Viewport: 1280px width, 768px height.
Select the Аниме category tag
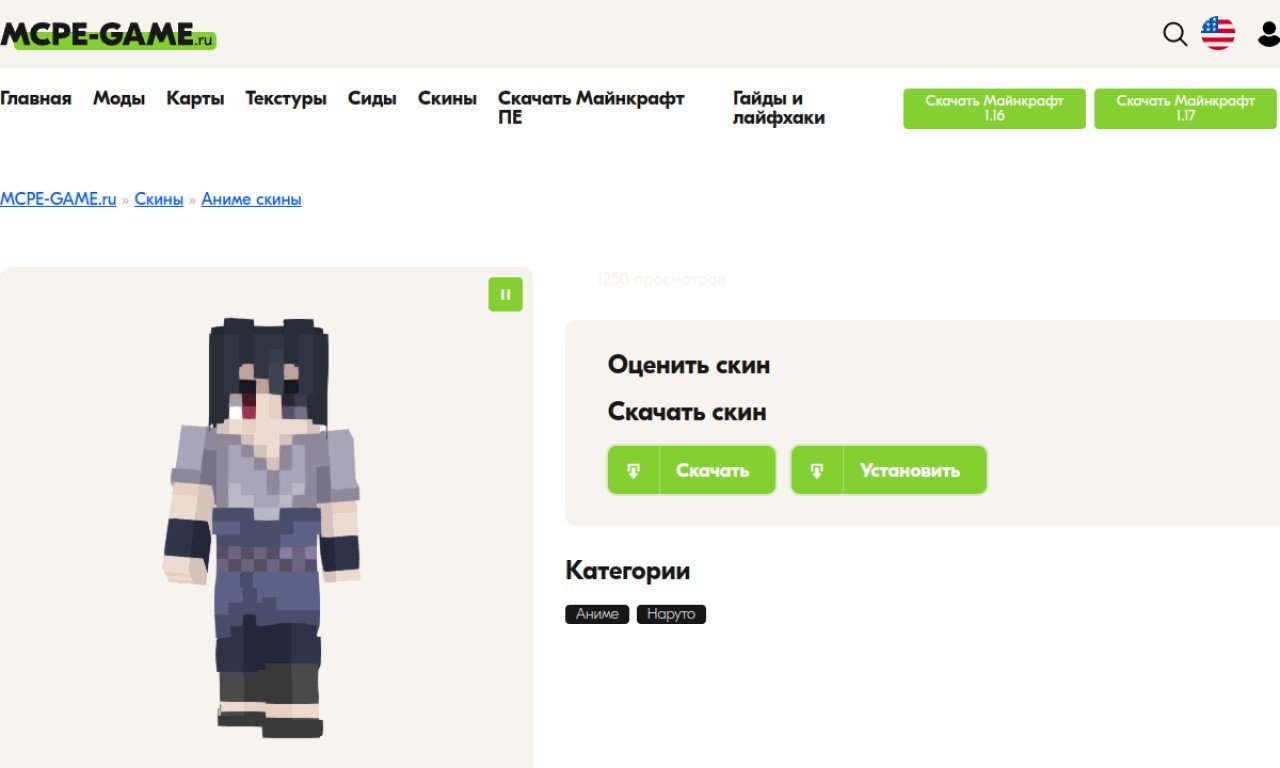[597, 614]
